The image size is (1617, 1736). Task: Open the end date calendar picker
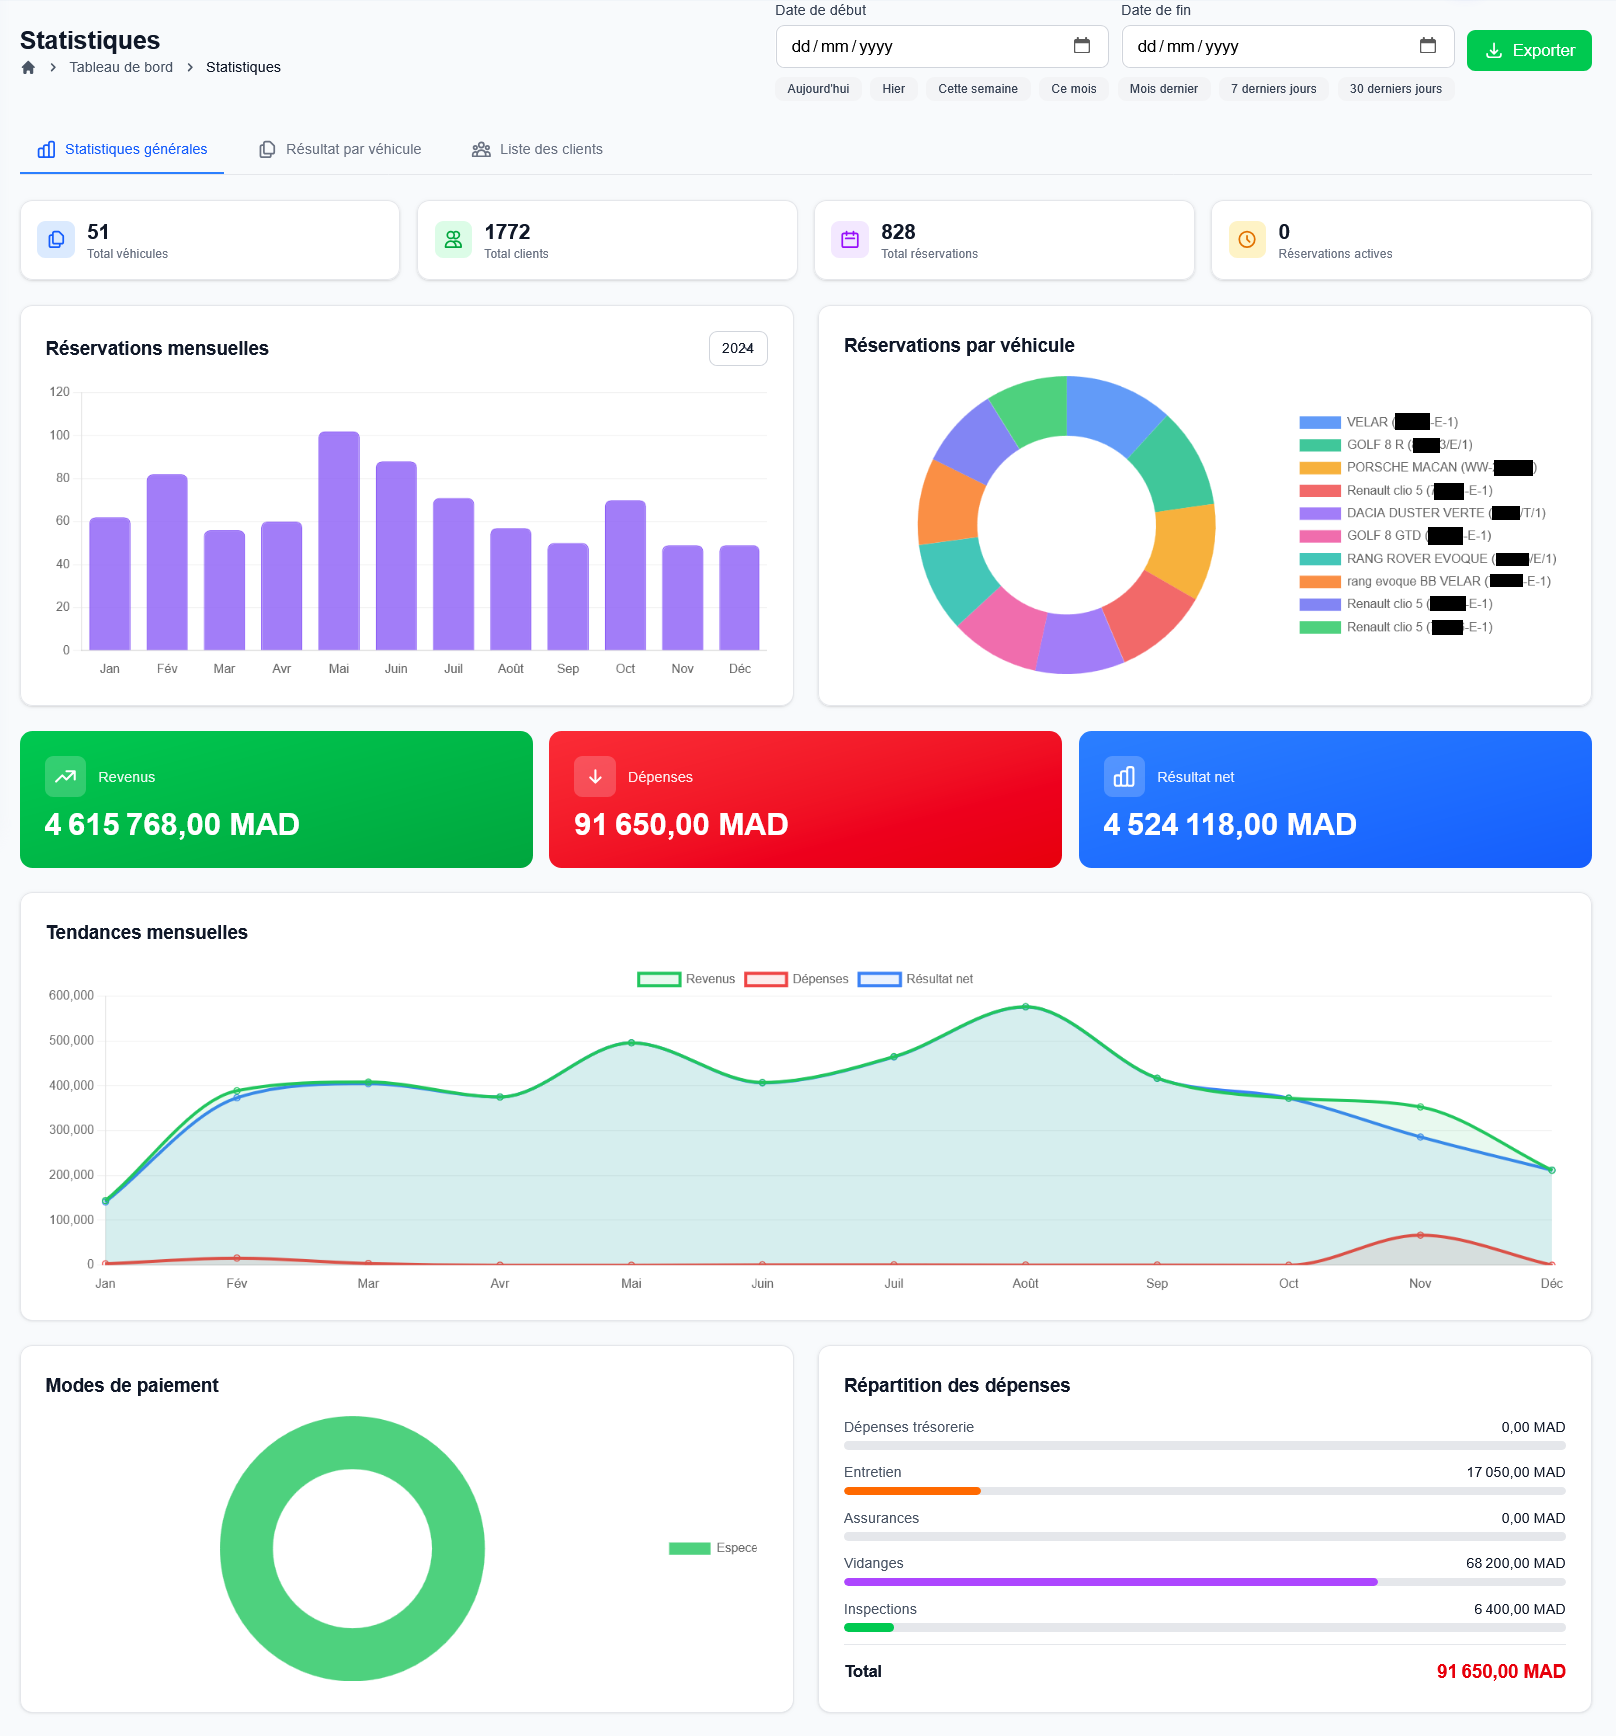click(x=1430, y=45)
